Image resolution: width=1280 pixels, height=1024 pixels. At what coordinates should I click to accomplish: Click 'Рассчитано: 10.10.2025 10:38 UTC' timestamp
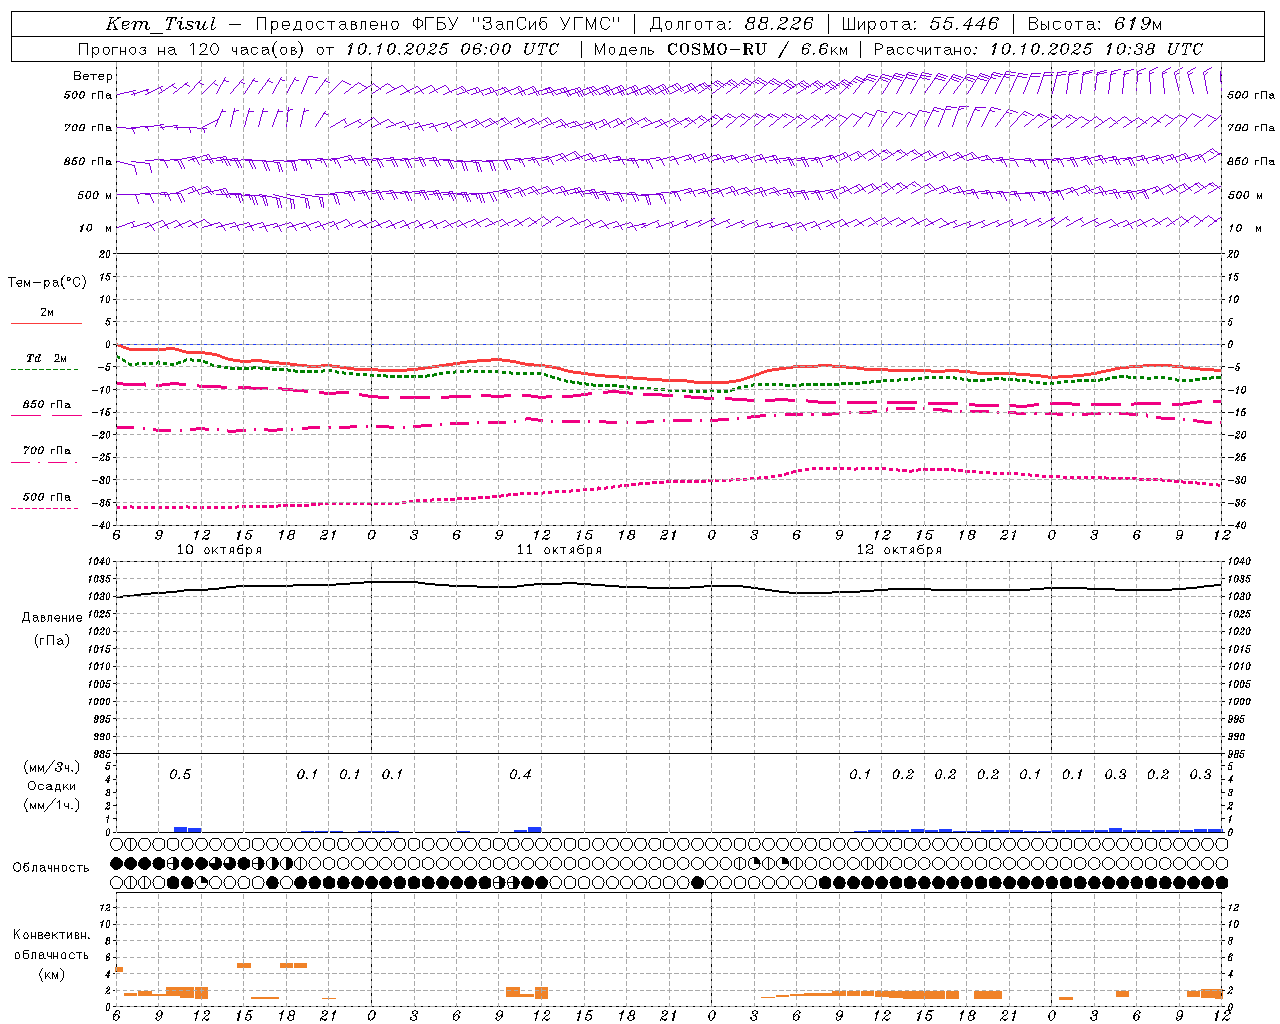pyautogui.click(x=1038, y=49)
